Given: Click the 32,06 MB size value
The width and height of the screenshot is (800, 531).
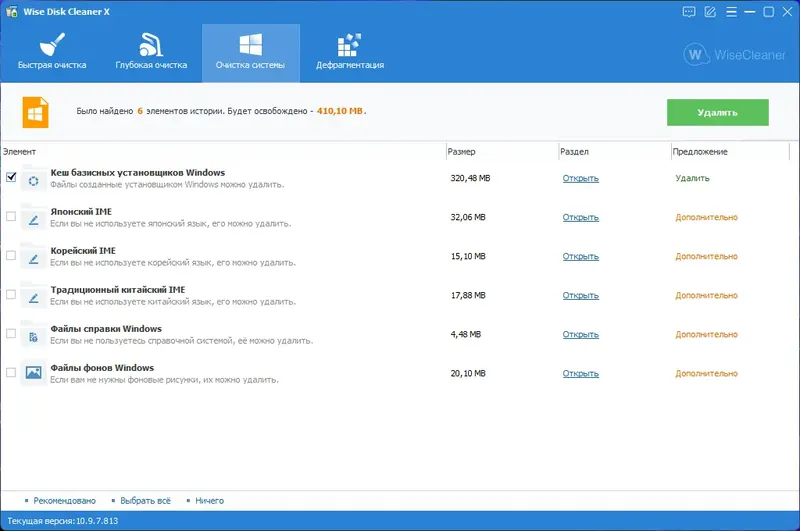Looking at the screenshot, I should (x=468, y=217).
